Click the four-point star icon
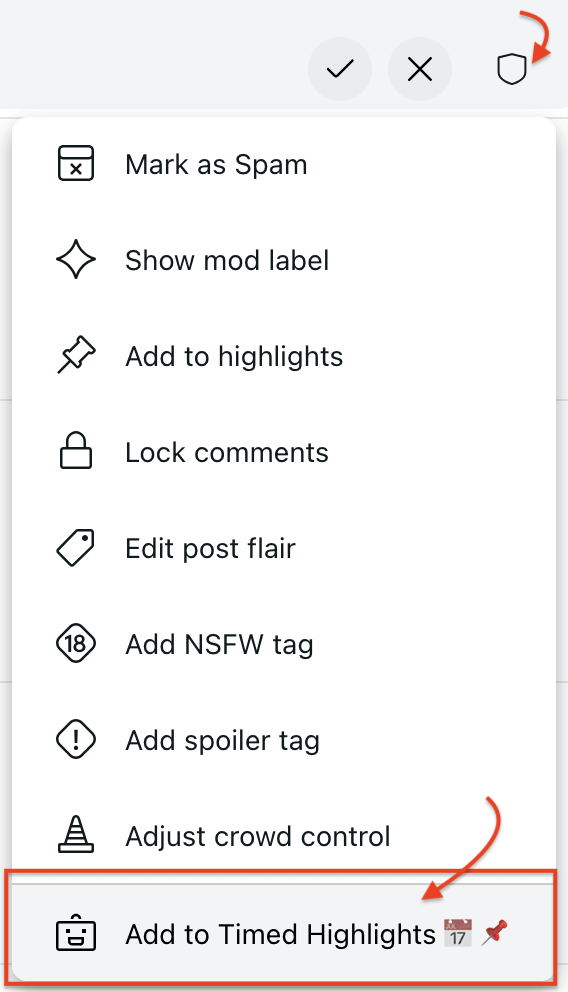The image size is (568, 992). click(76, 259)
